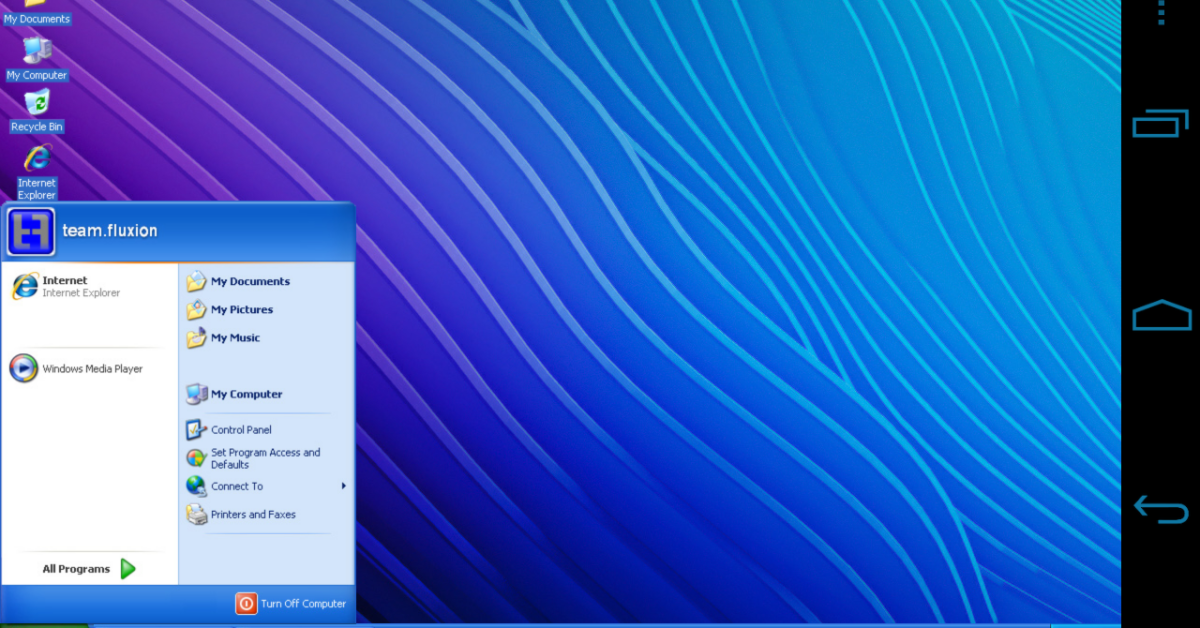Select My Music in Start menu
Screen dimensions: 1200x628
click(x=235, y=338)
